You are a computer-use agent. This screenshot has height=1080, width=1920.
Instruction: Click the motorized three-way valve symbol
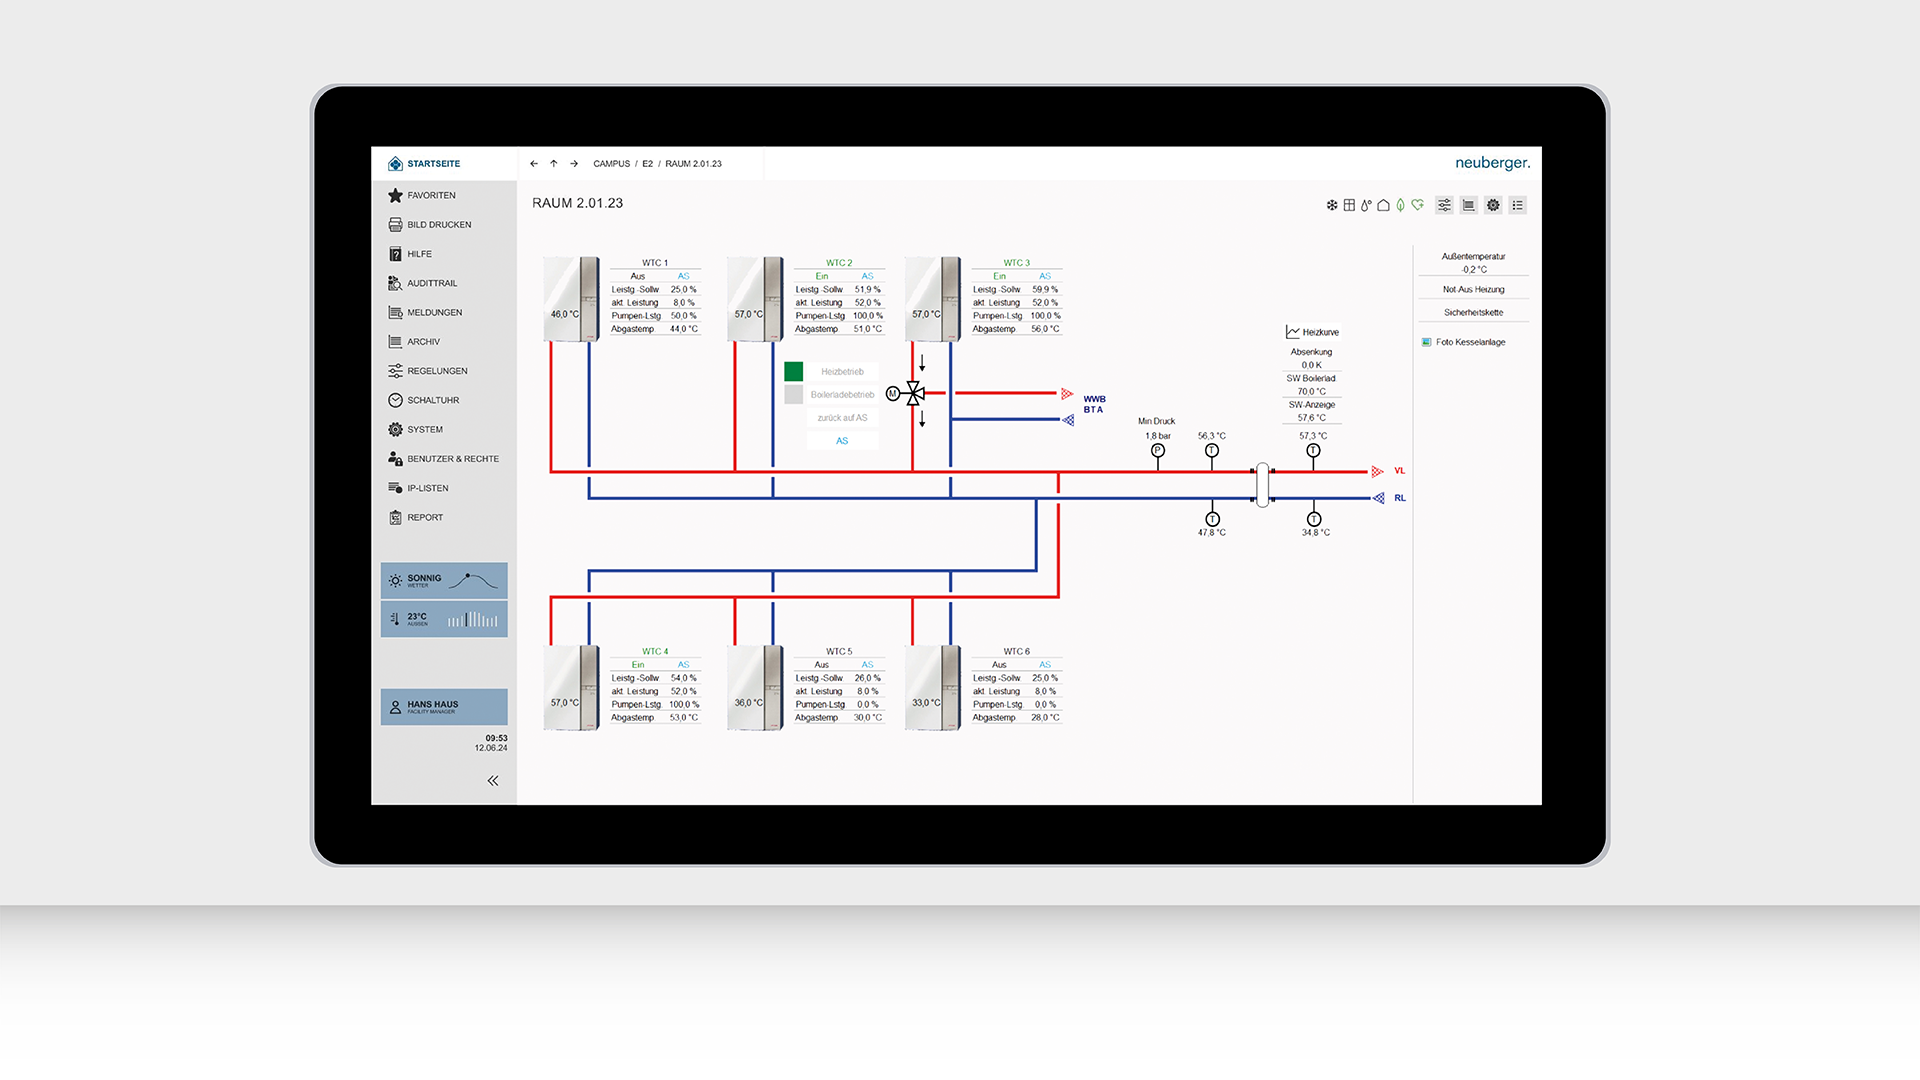tap(913, 393)
